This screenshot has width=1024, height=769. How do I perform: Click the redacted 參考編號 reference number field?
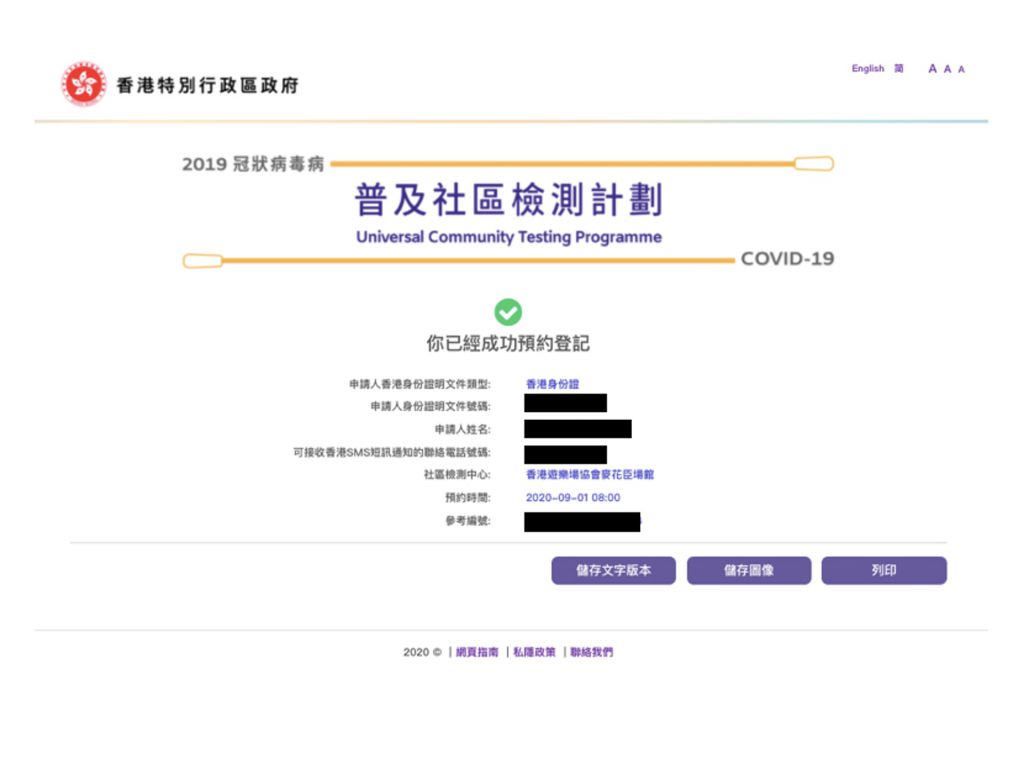pos(583,519)
